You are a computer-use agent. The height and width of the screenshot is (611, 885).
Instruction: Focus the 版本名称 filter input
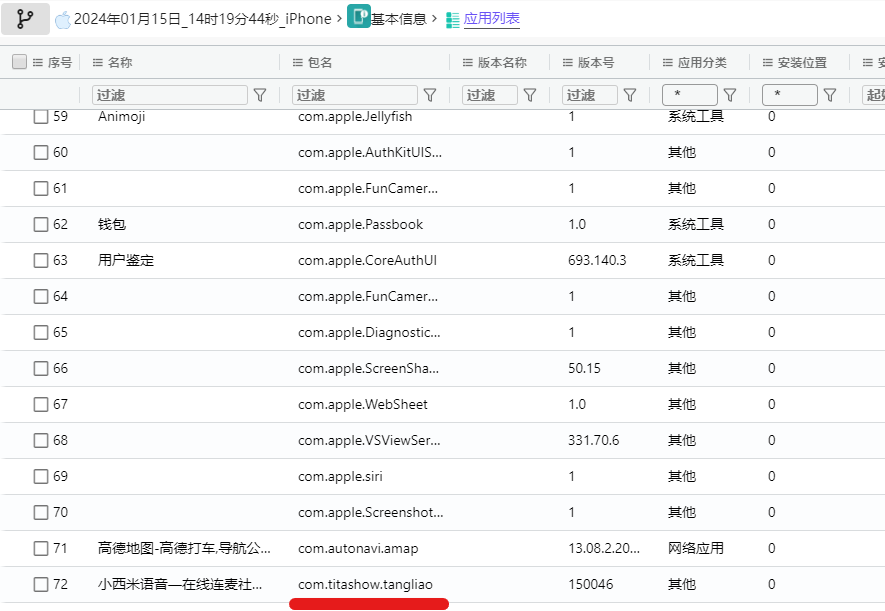pos(490,95)
